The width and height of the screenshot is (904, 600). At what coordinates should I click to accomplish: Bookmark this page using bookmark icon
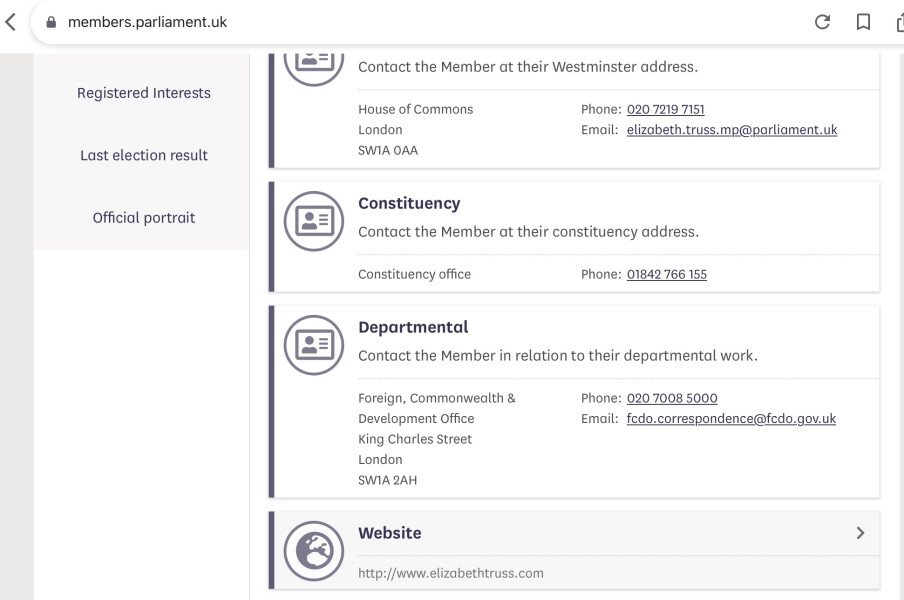[863, 22]
